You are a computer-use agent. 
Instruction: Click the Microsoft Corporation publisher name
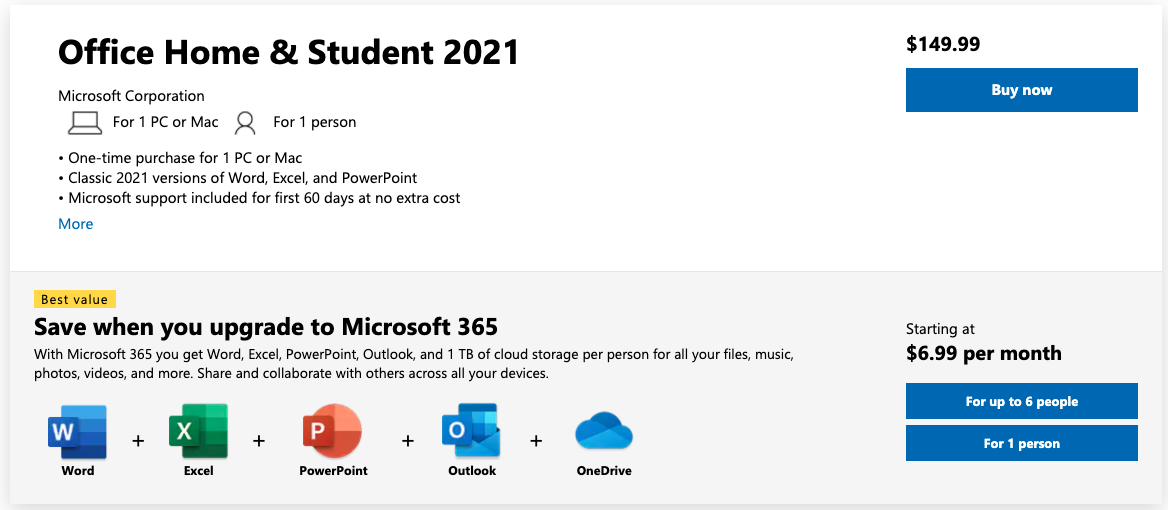tap(131, 96)
